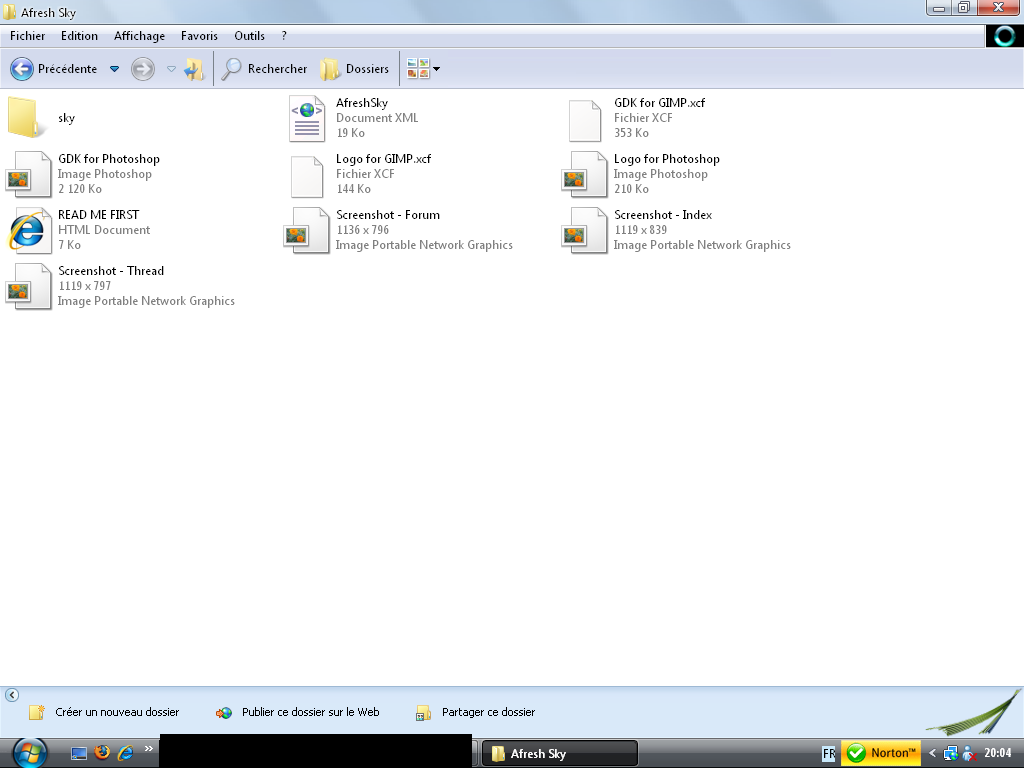
Task: Open the forward history dropdown arrow
Action: coord(171,69)
